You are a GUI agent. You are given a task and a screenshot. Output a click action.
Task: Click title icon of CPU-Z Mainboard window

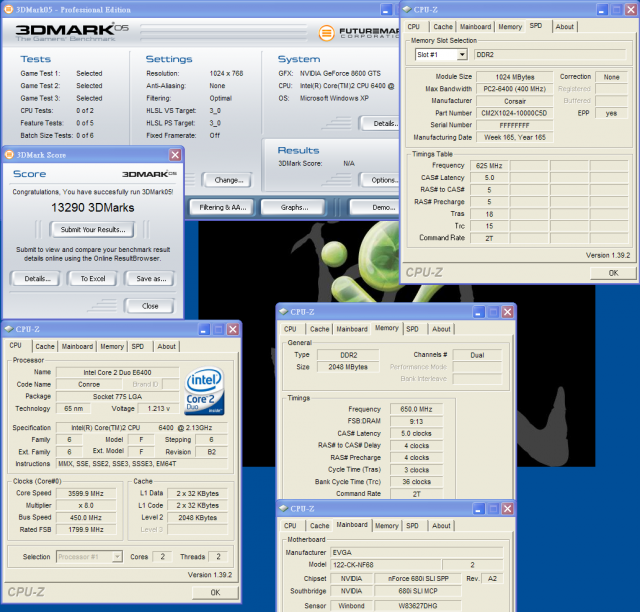click(284, 508)
